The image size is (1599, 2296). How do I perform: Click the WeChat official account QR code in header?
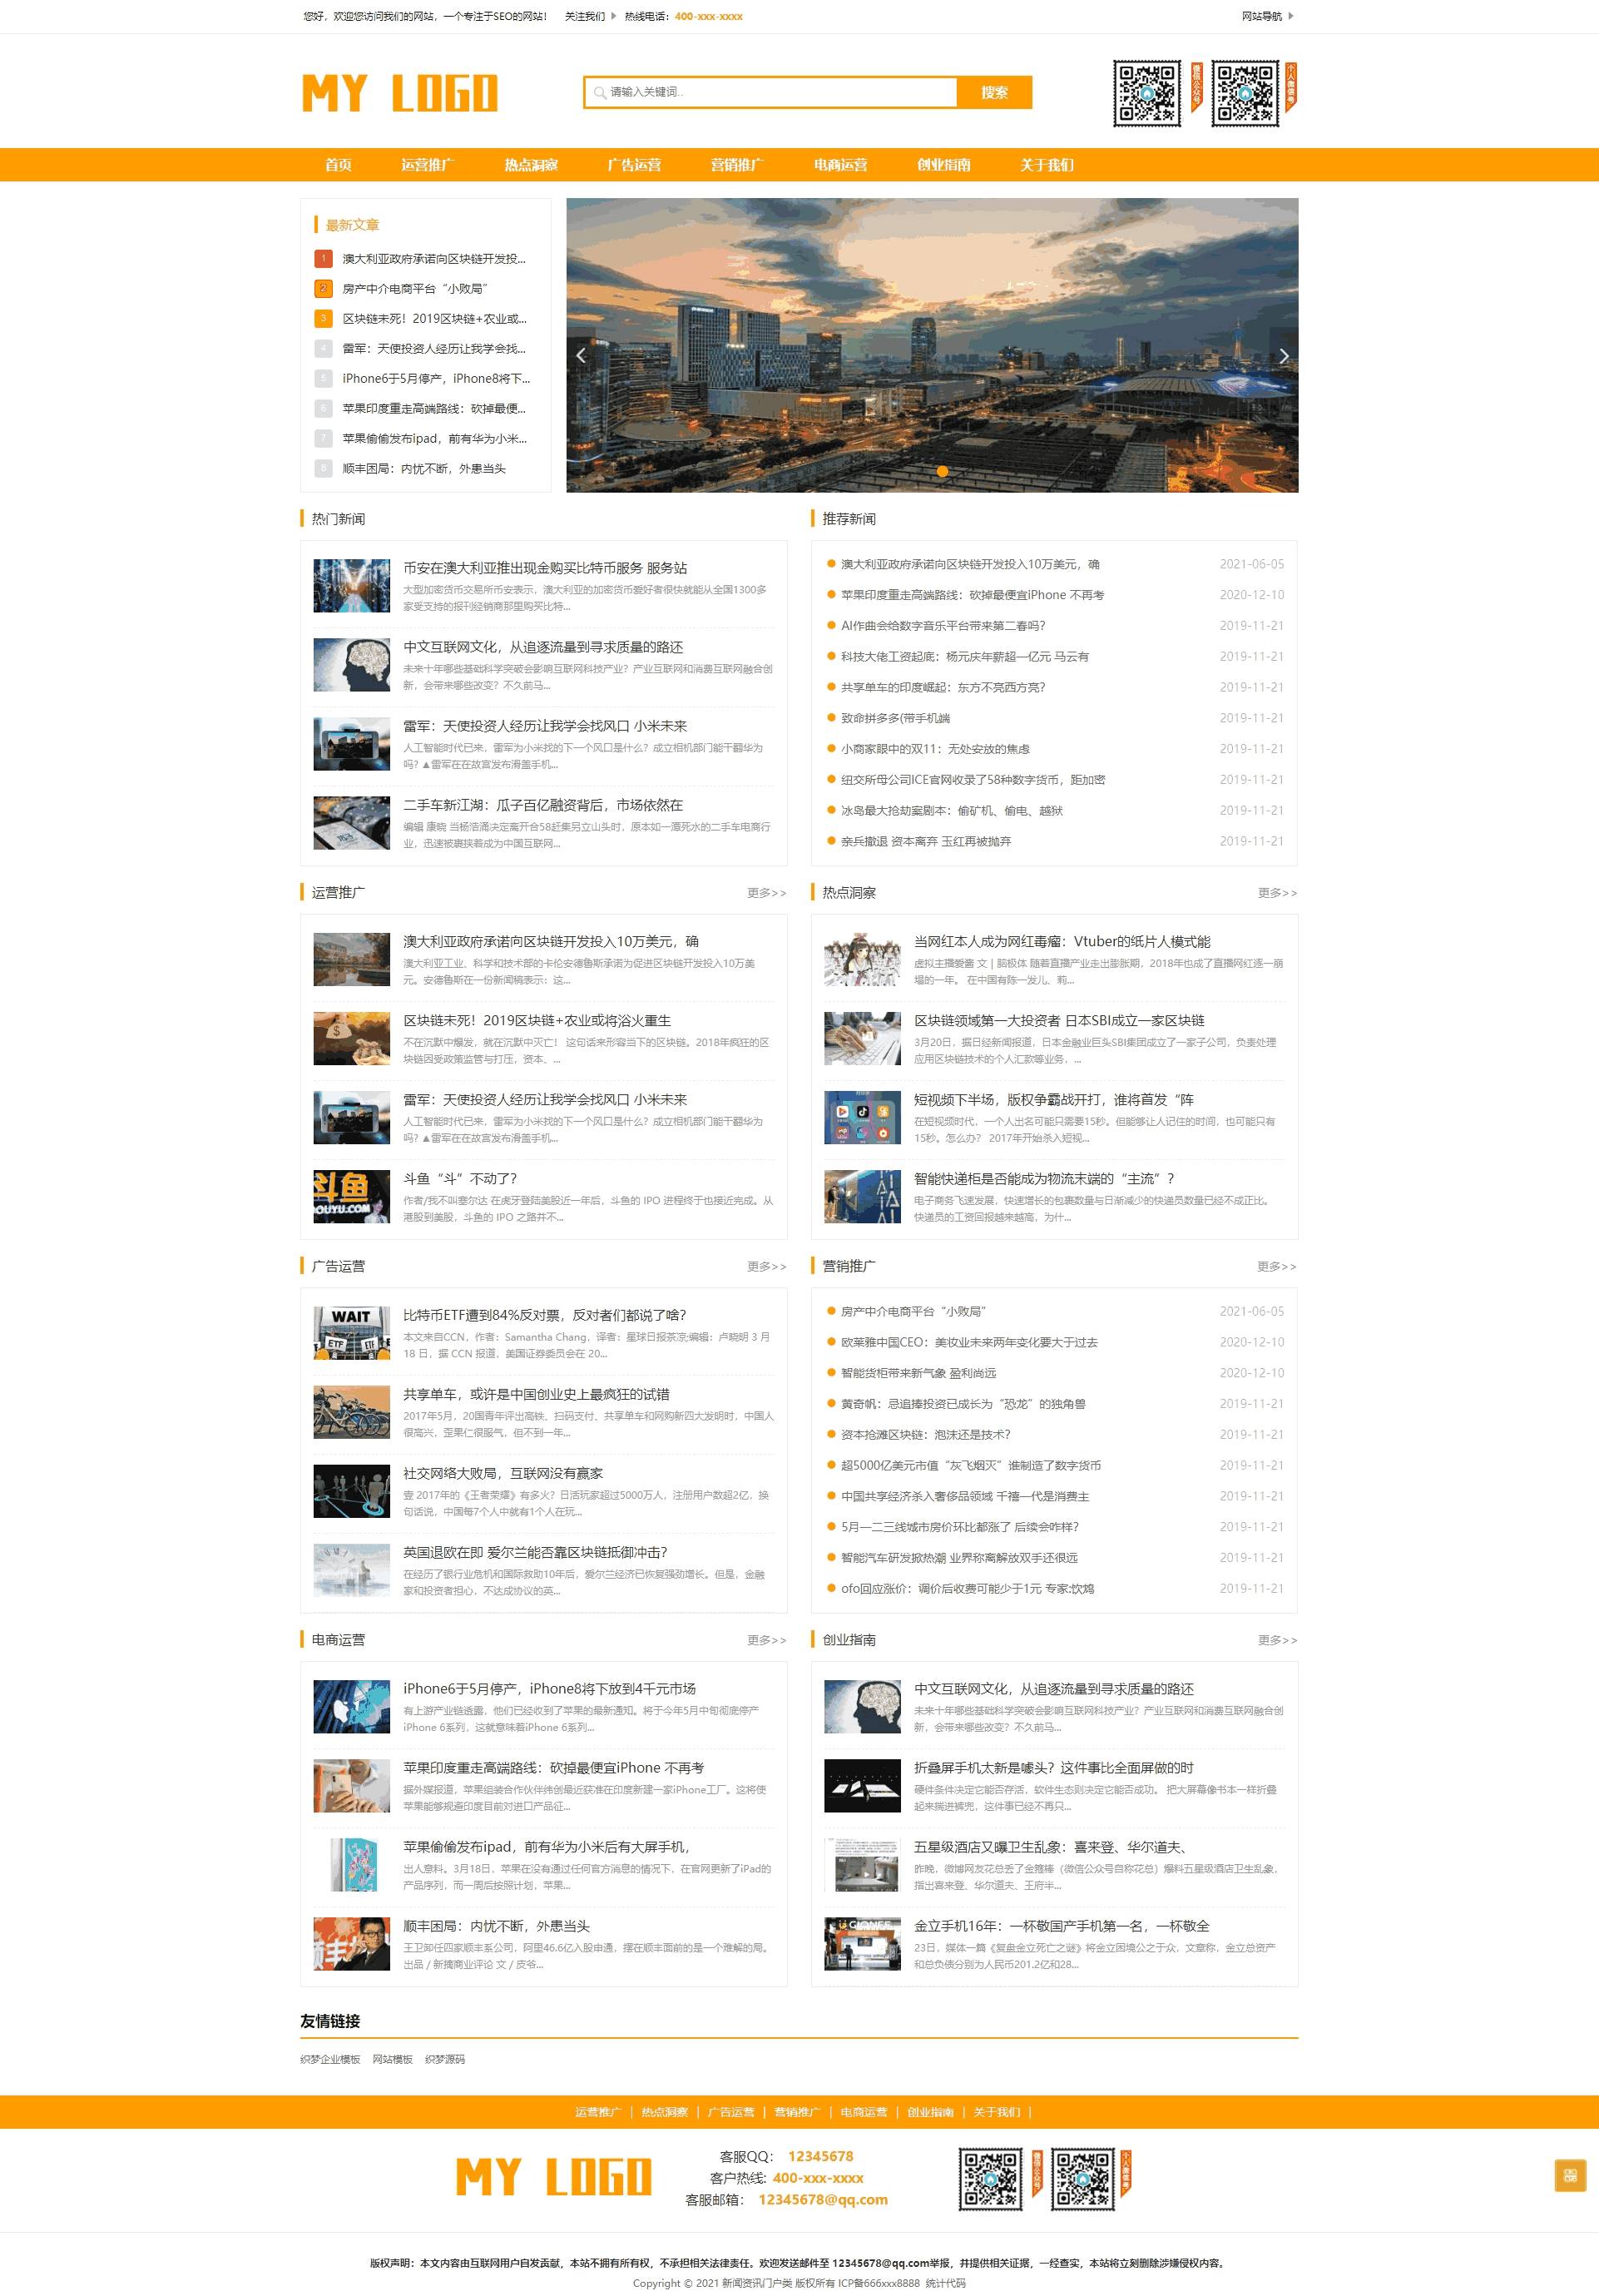pos(1147,94)
